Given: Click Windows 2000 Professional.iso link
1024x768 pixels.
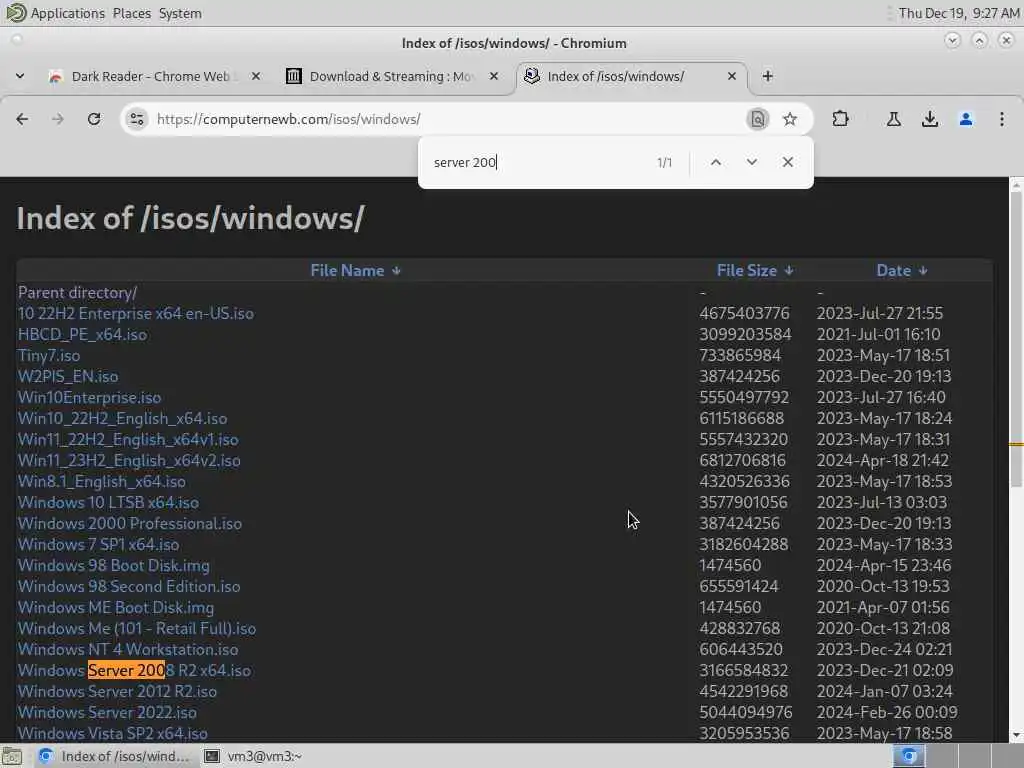Looking at the screenshot, I should [x=130, y=523].
